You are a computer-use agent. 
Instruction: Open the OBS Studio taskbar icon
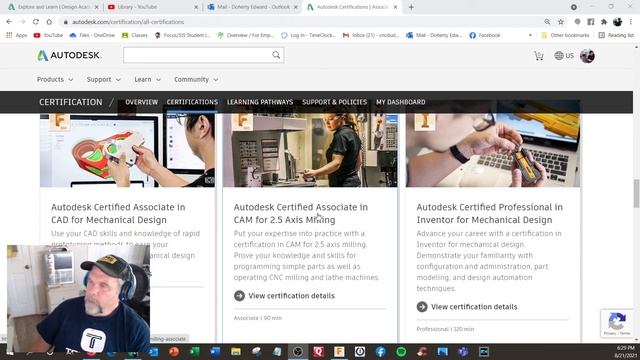pyautogui.click(x=298, y=351)
